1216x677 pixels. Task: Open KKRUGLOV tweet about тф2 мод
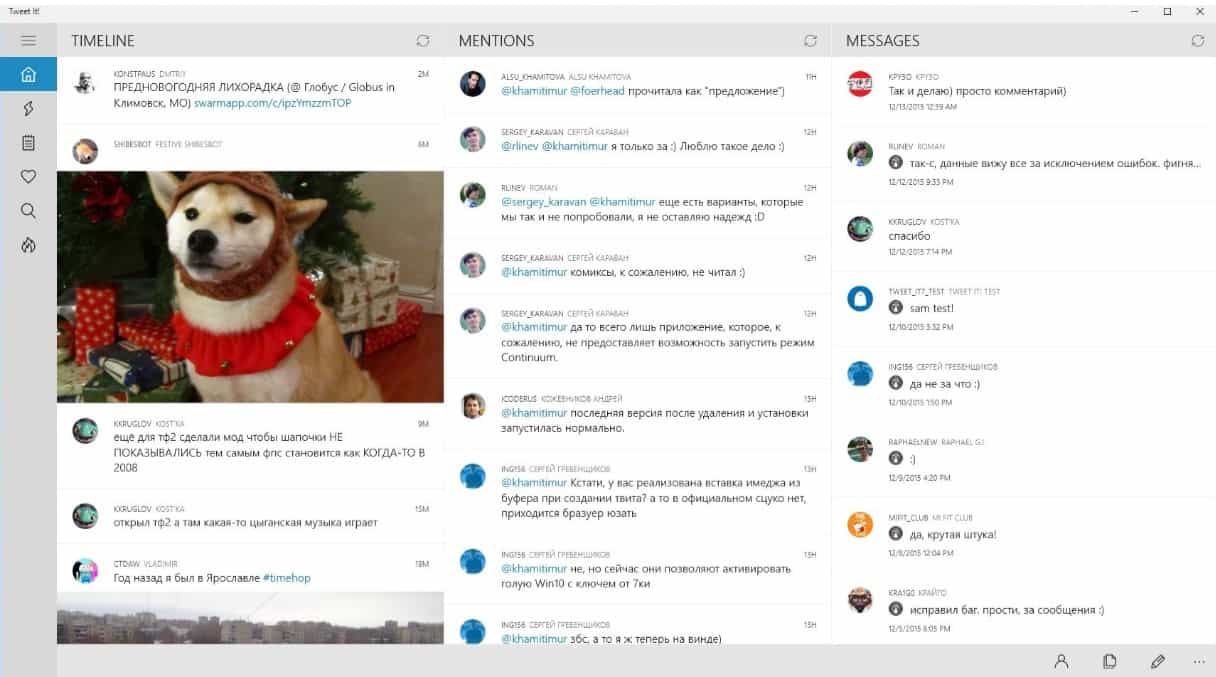[250, 446]
